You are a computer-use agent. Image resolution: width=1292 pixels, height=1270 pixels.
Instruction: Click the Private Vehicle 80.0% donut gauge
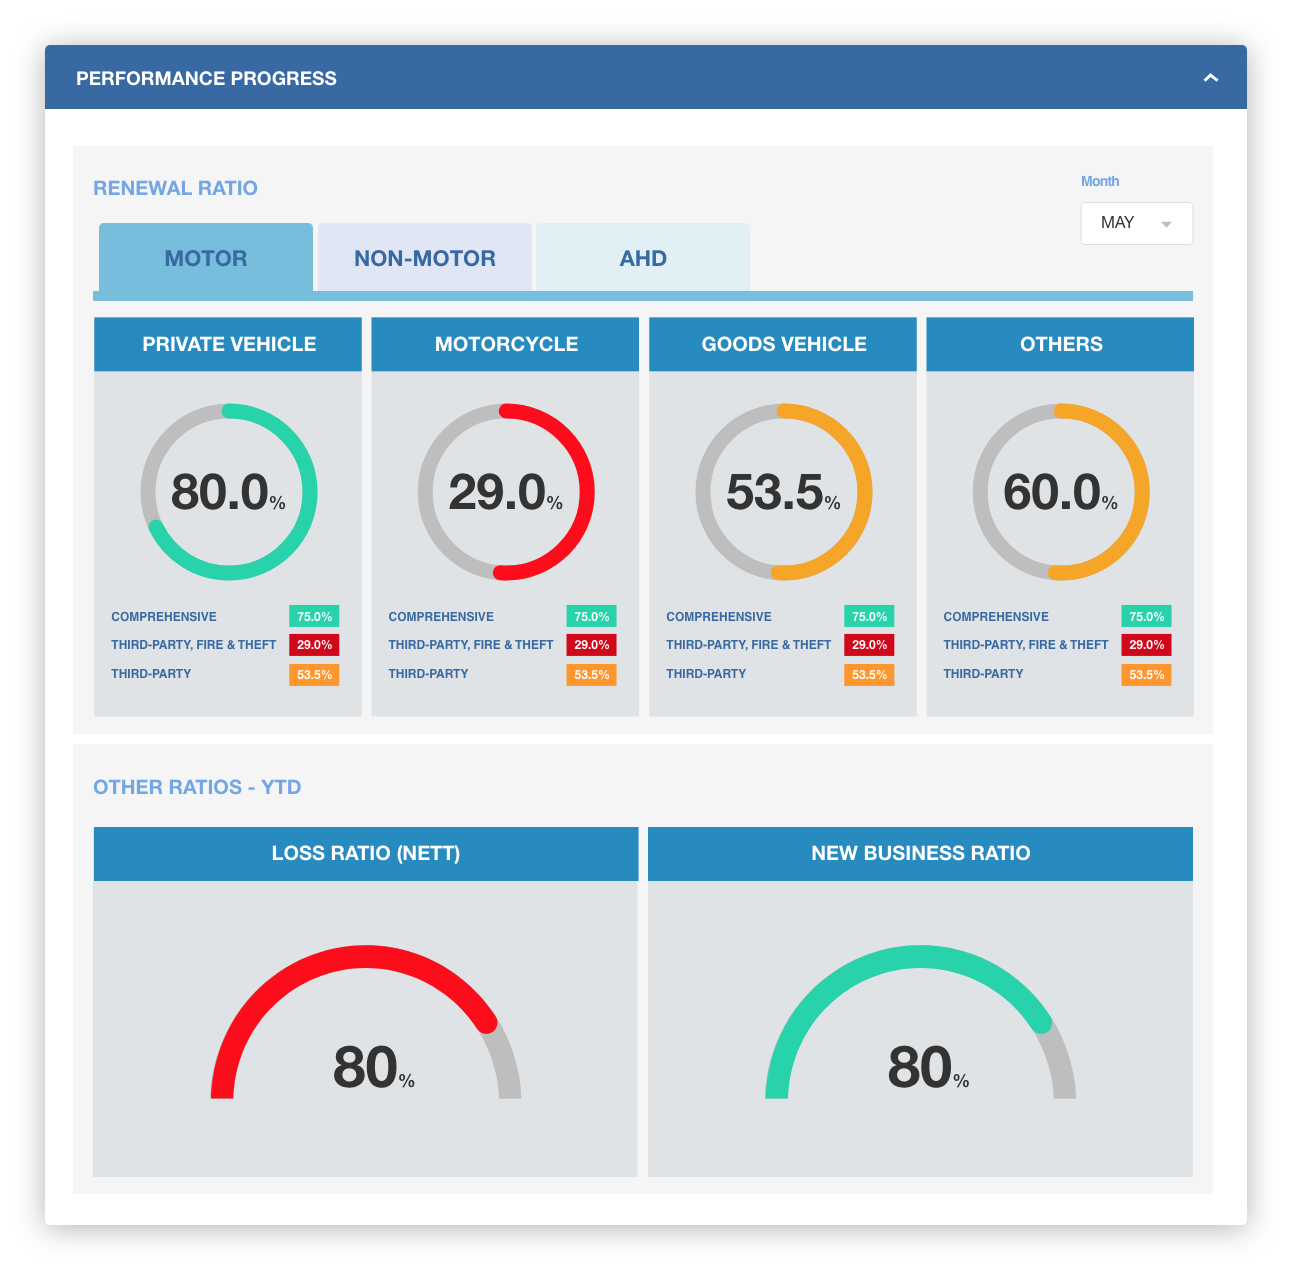pos(229,492)
